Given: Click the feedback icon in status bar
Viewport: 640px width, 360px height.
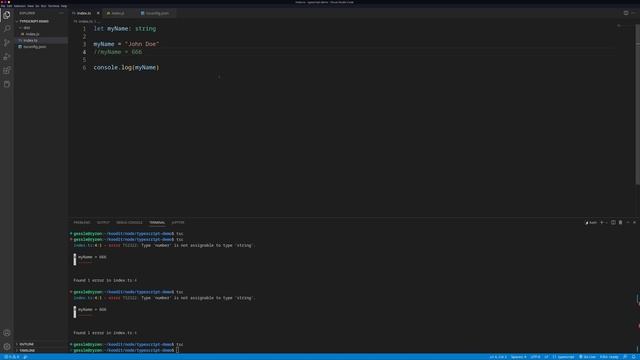Looking at the screenshot, I should (x=625, y=357).
